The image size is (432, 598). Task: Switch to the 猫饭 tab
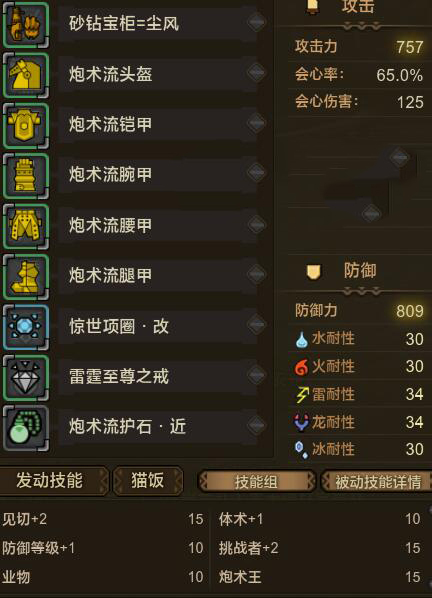click(148, 481)
